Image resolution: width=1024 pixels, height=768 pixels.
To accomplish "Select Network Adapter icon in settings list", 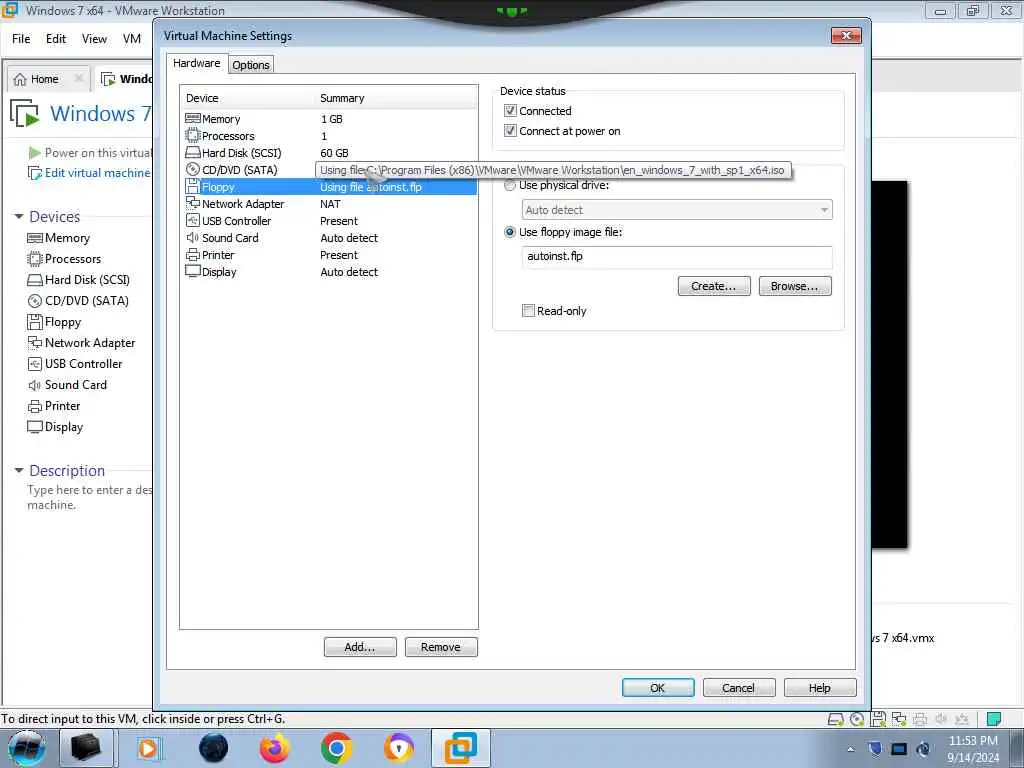I will tap(193, 203).
